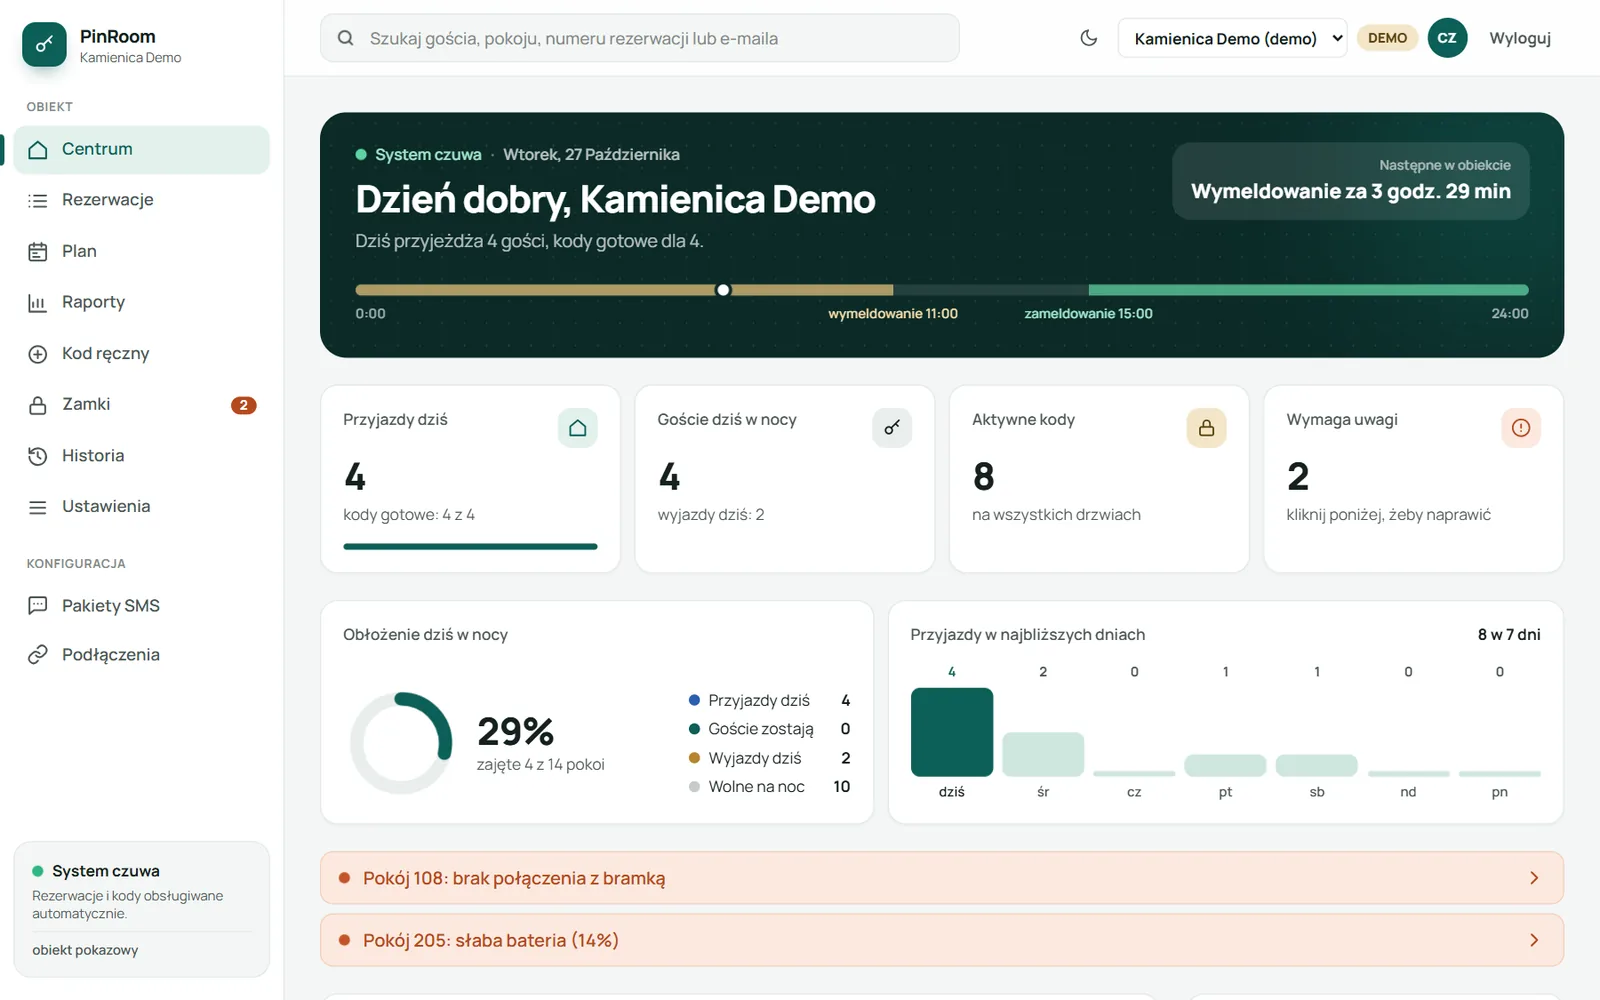Click the sb bar in arrivals chart
Viewport: 1600px width, 1000px height.
tap(1317, 765)
